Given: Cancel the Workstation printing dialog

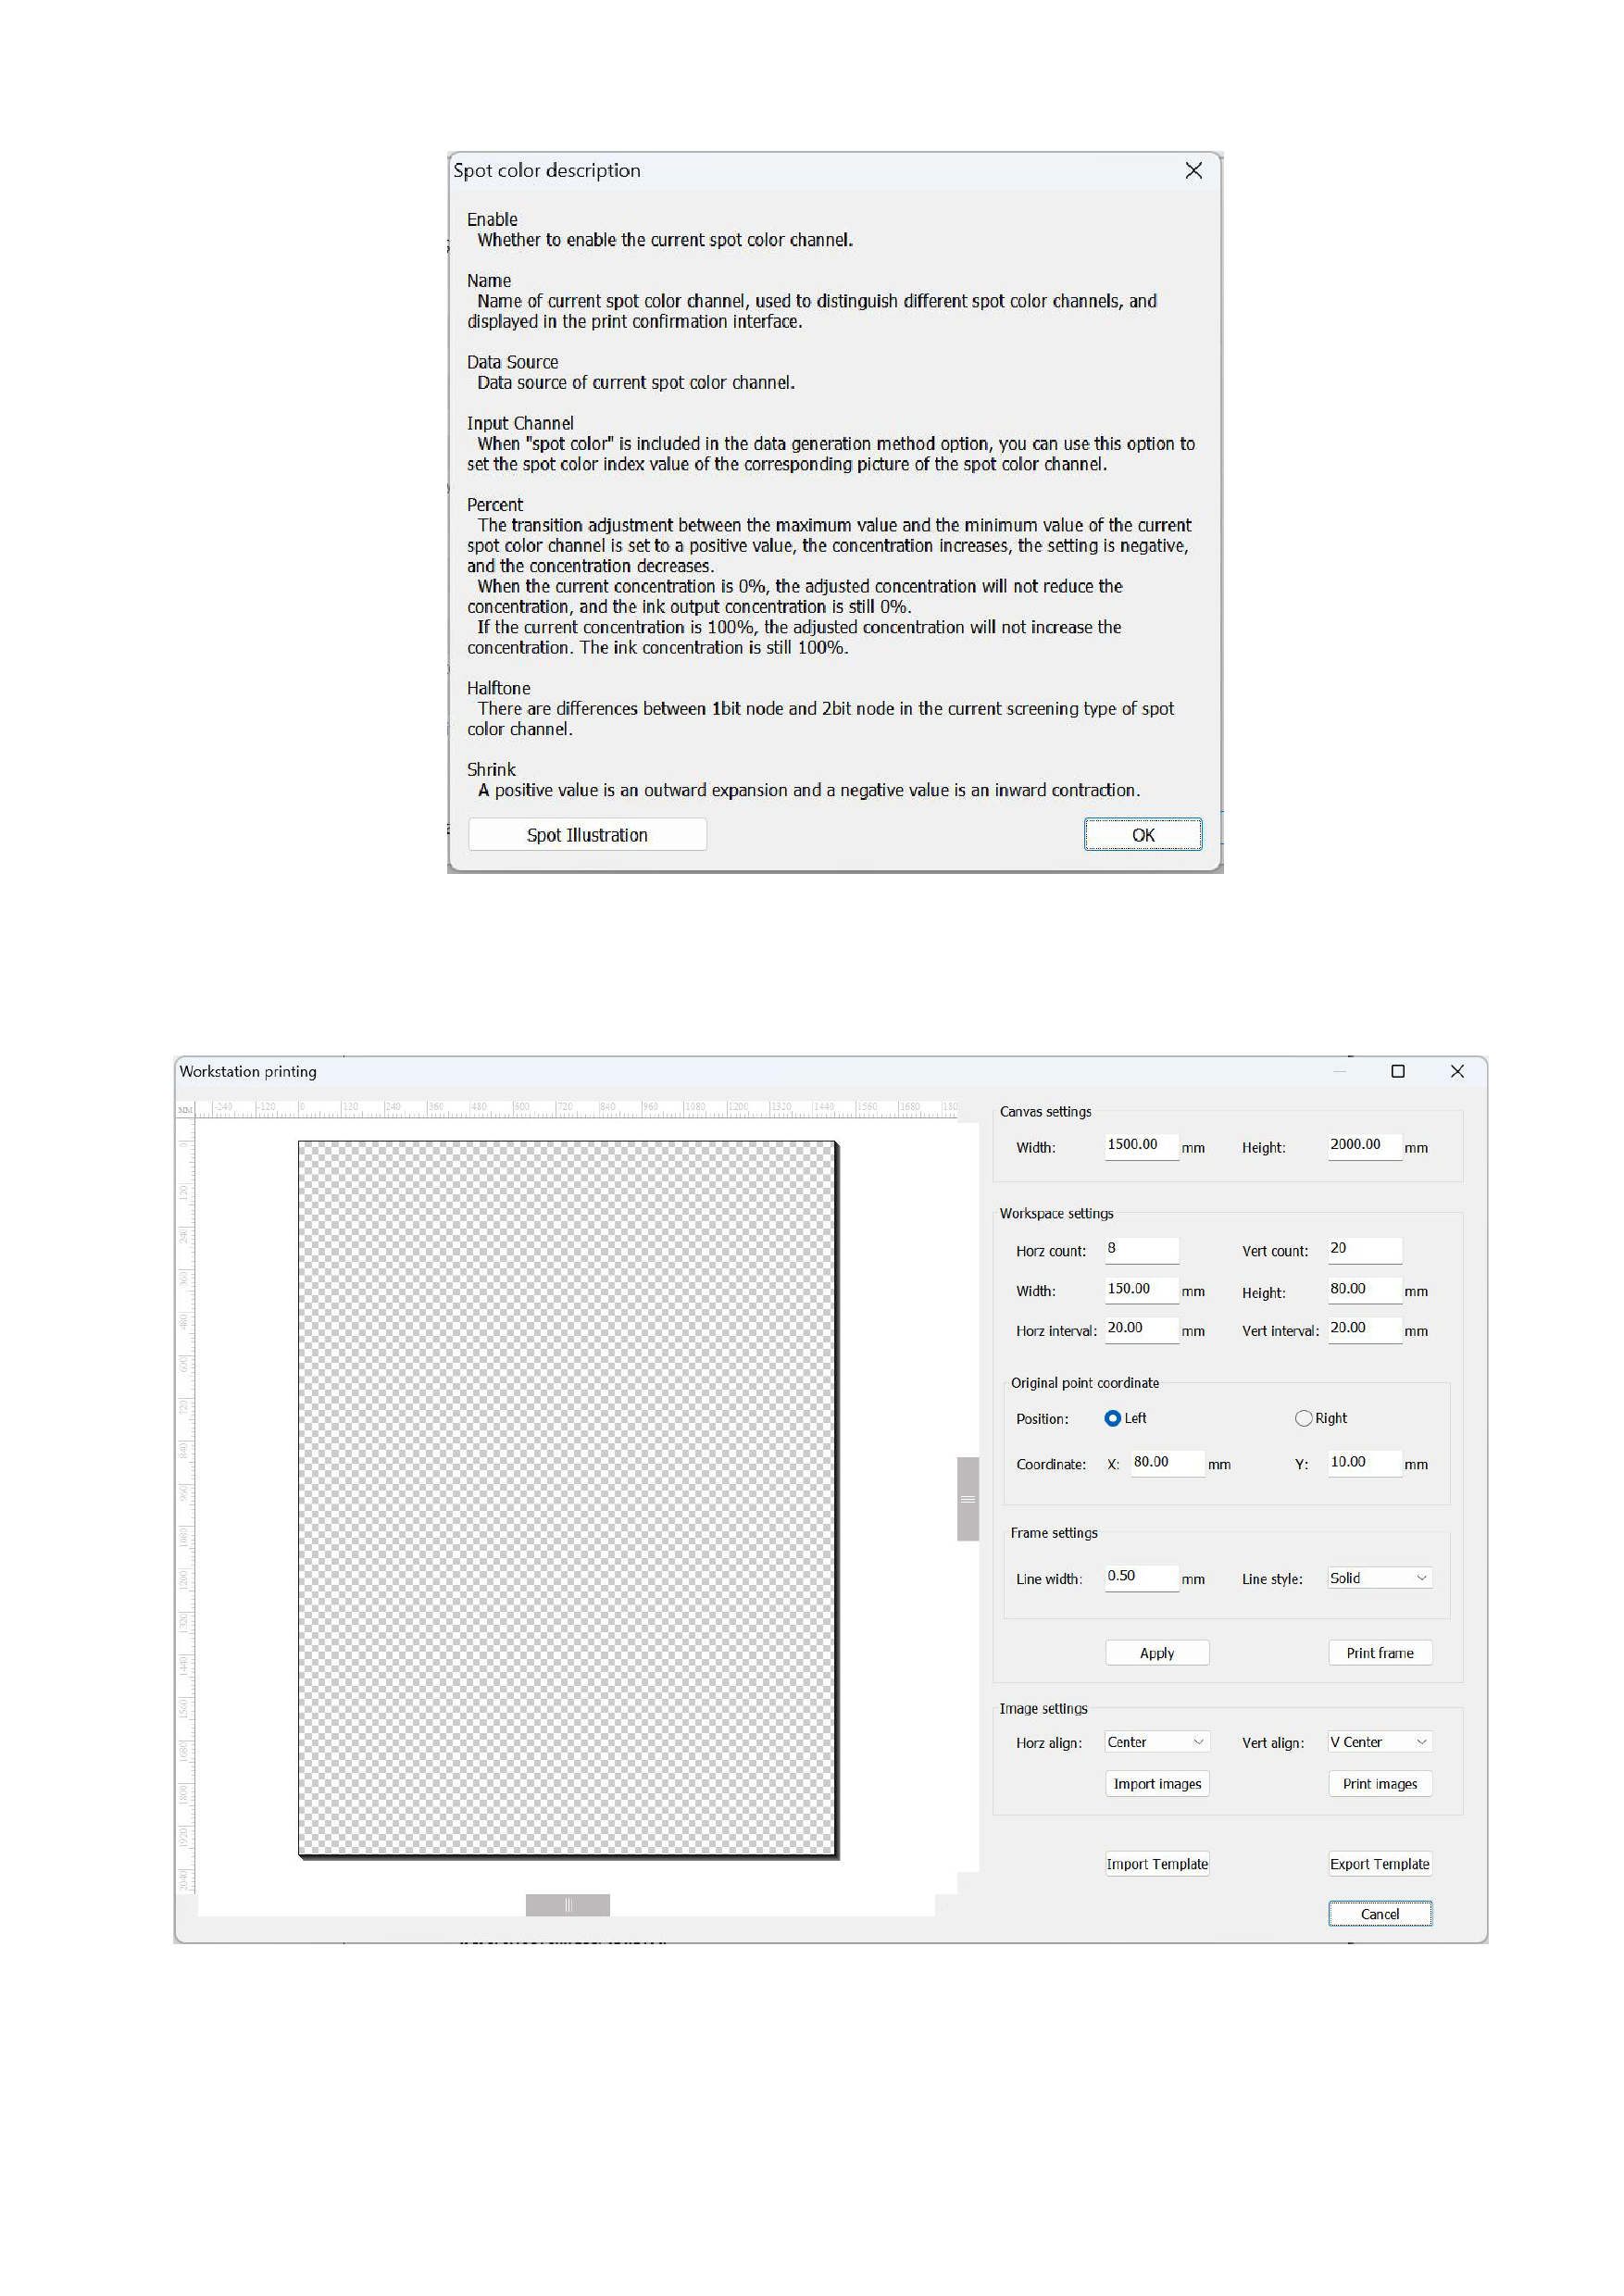Looking at the screenshot, I should (1379, 1914).
